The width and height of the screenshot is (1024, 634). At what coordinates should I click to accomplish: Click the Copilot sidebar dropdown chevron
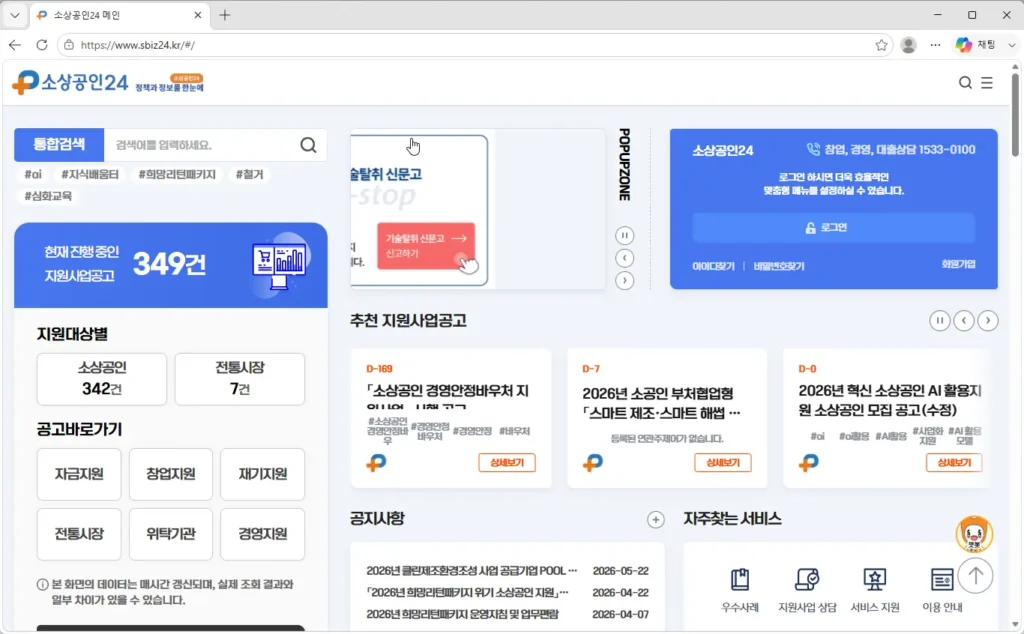1012,45
